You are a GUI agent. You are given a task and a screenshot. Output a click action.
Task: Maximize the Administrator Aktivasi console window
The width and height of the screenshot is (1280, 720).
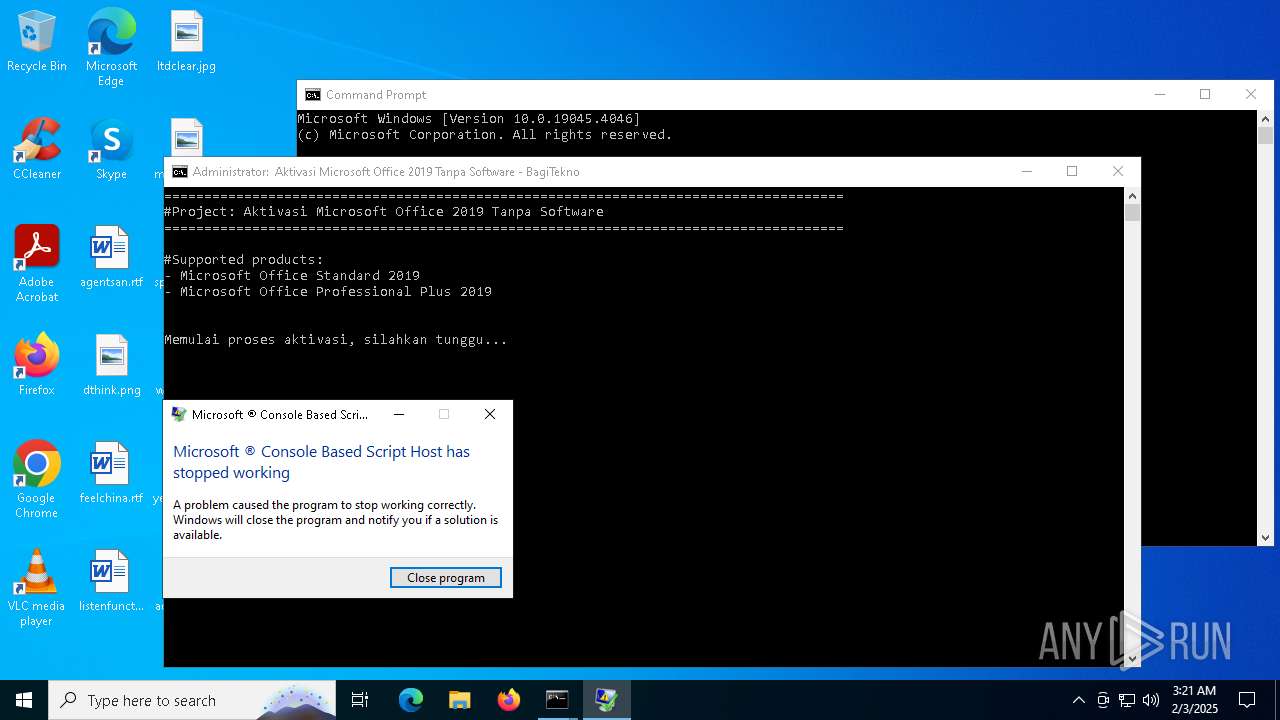pos(1072,172)
